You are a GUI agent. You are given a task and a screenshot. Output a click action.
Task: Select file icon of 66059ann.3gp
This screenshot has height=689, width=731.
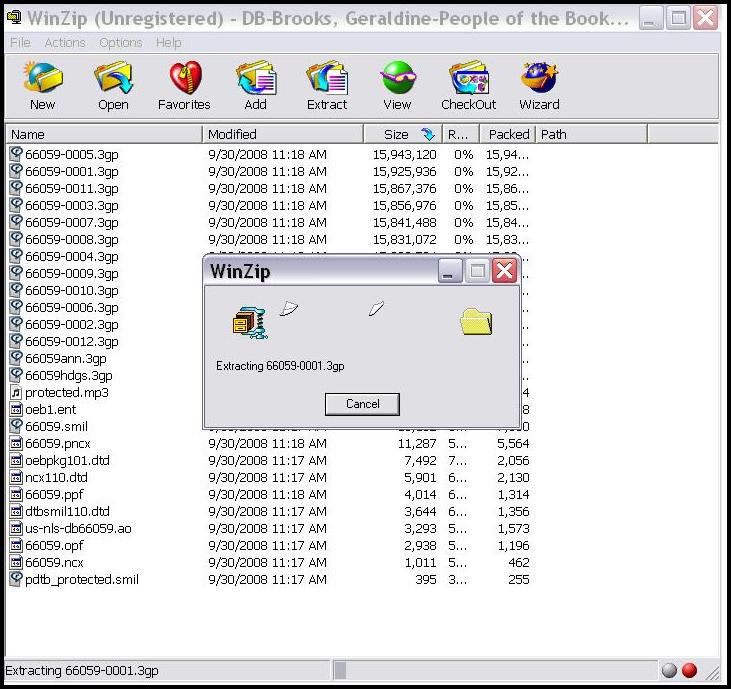(x=16, y=358)
